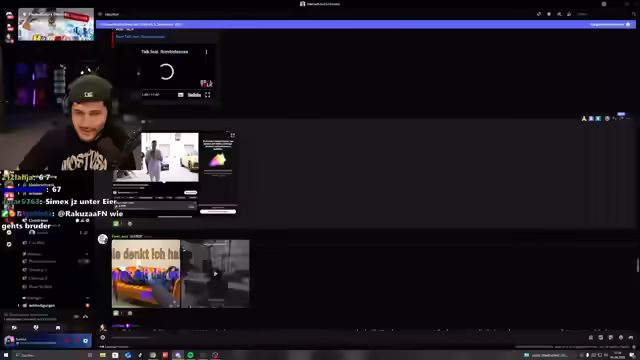The width and height of the screenshot is (640, 360).
Task: Expand the ankündigungen channel arrow
Action: pyautogui.click(x=18, y=305)
